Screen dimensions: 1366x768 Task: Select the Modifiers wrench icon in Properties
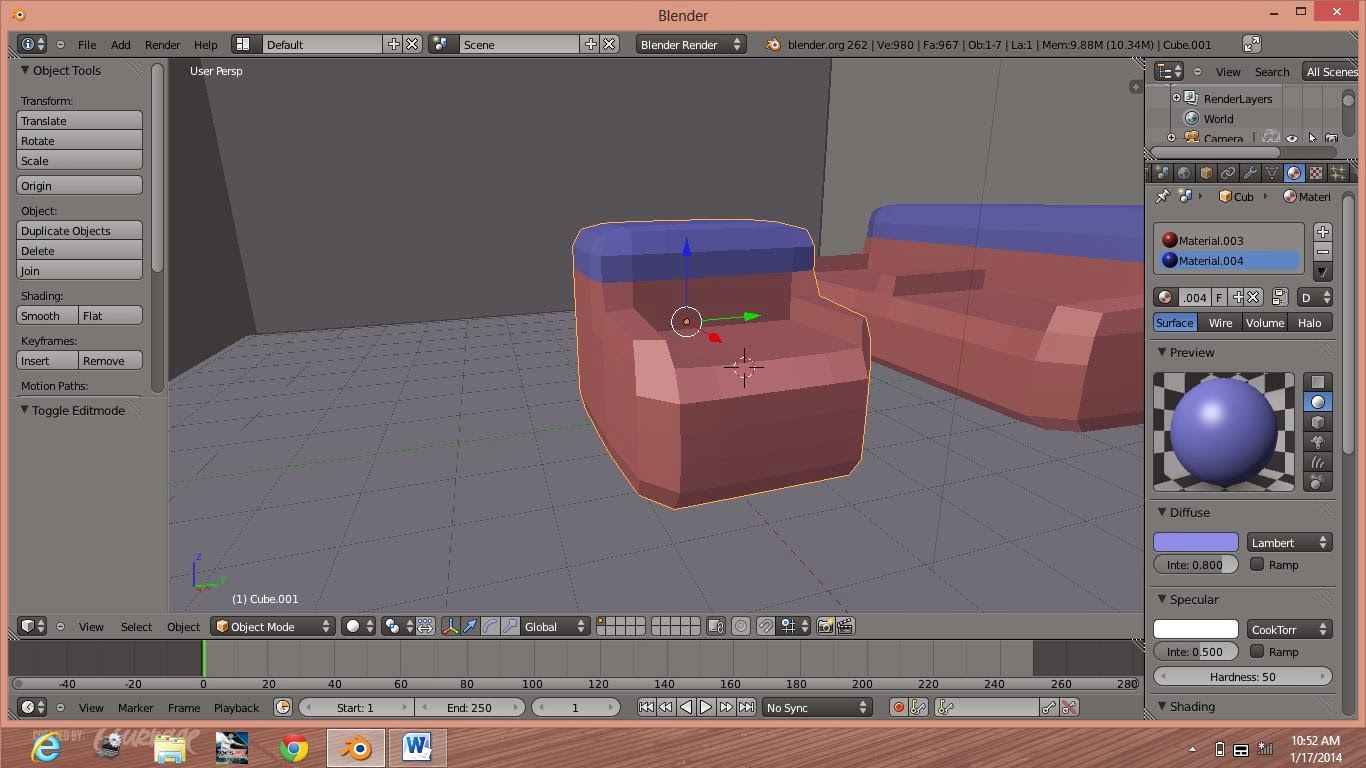1250,172
